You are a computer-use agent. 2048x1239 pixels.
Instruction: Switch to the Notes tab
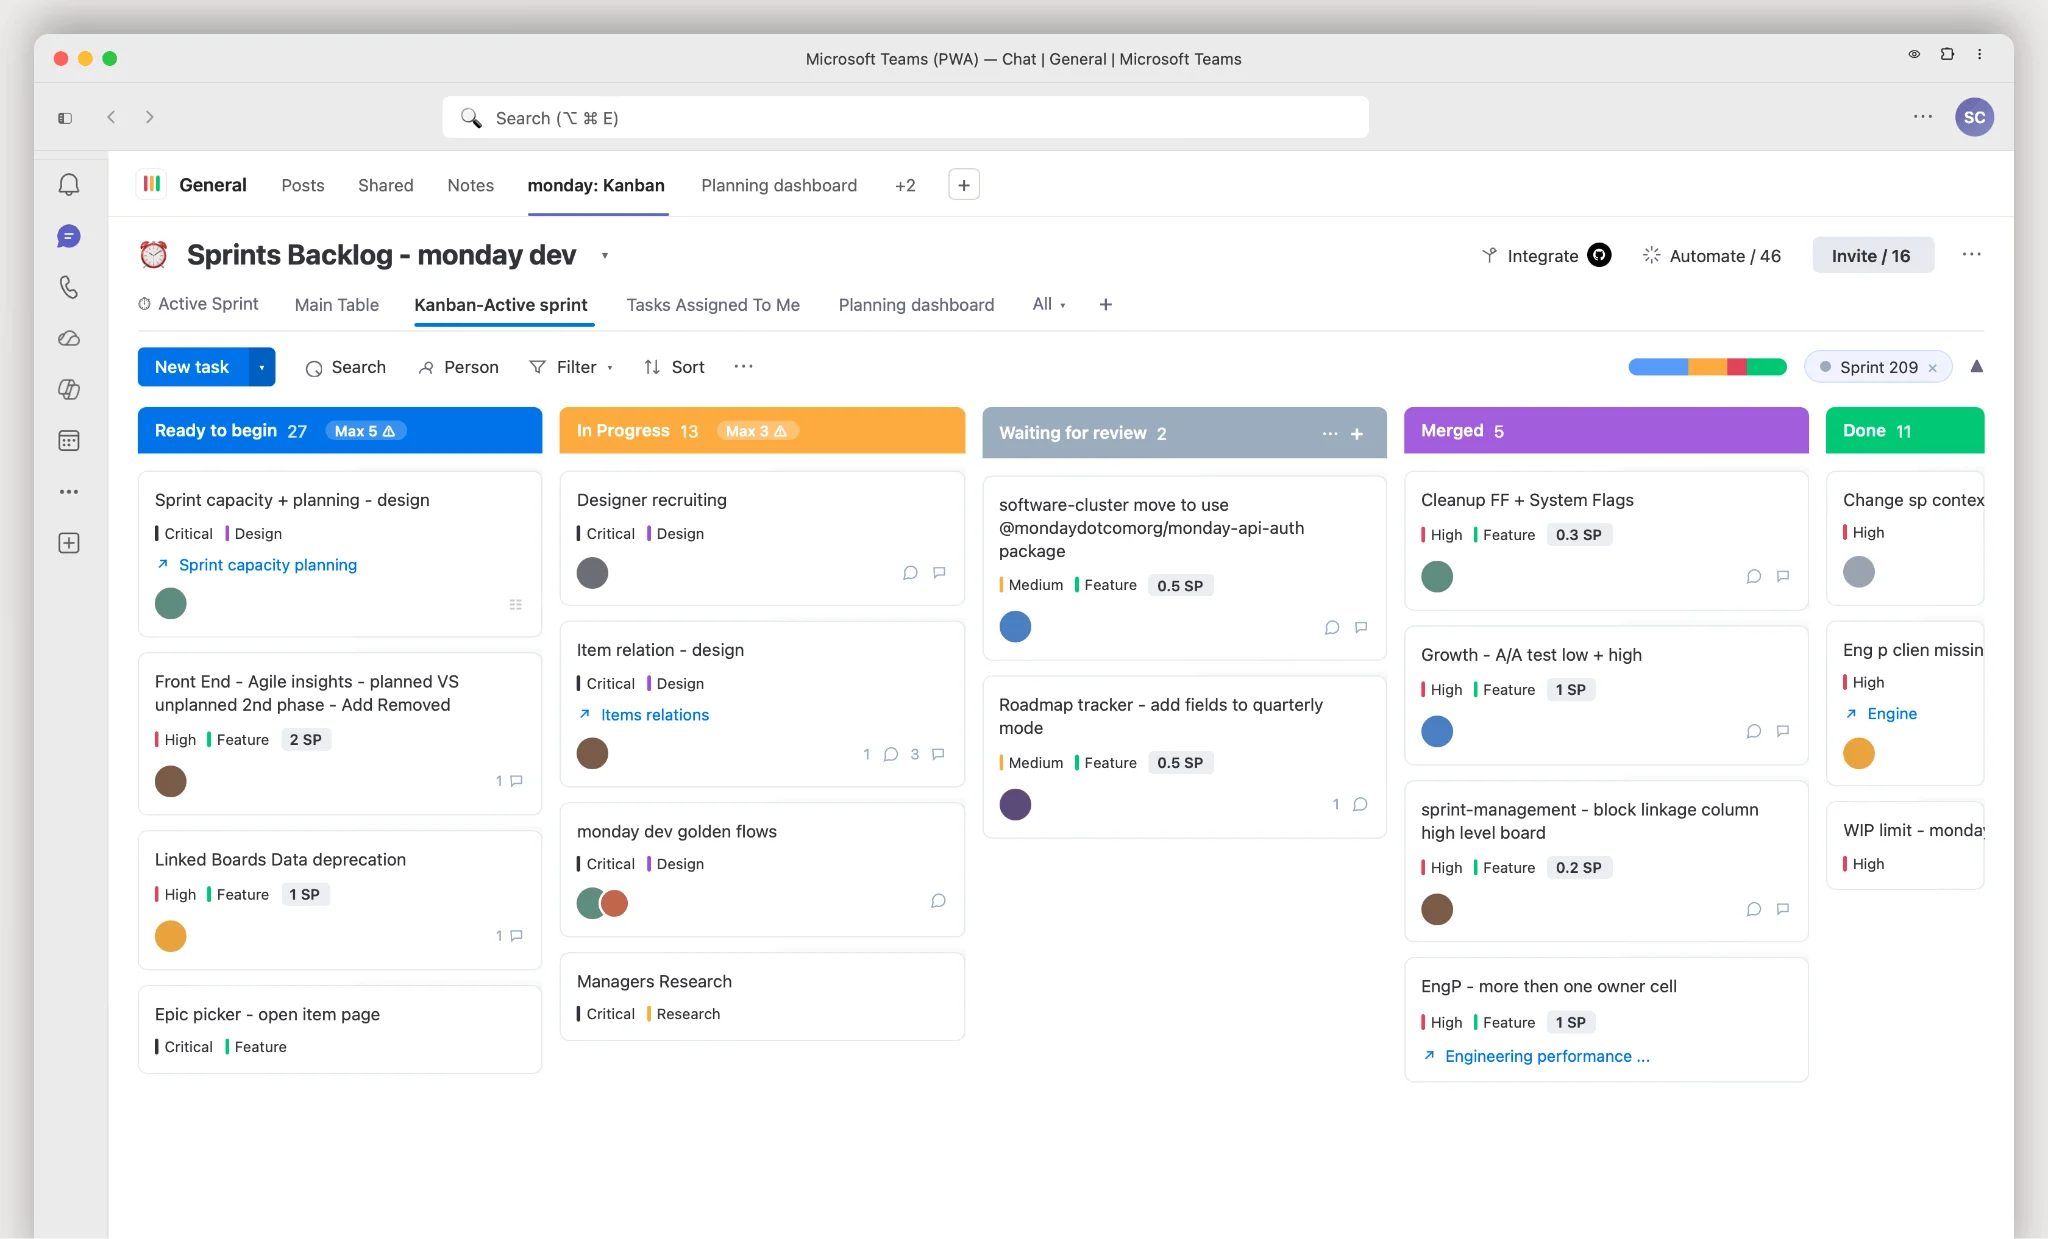click(471, 185)
